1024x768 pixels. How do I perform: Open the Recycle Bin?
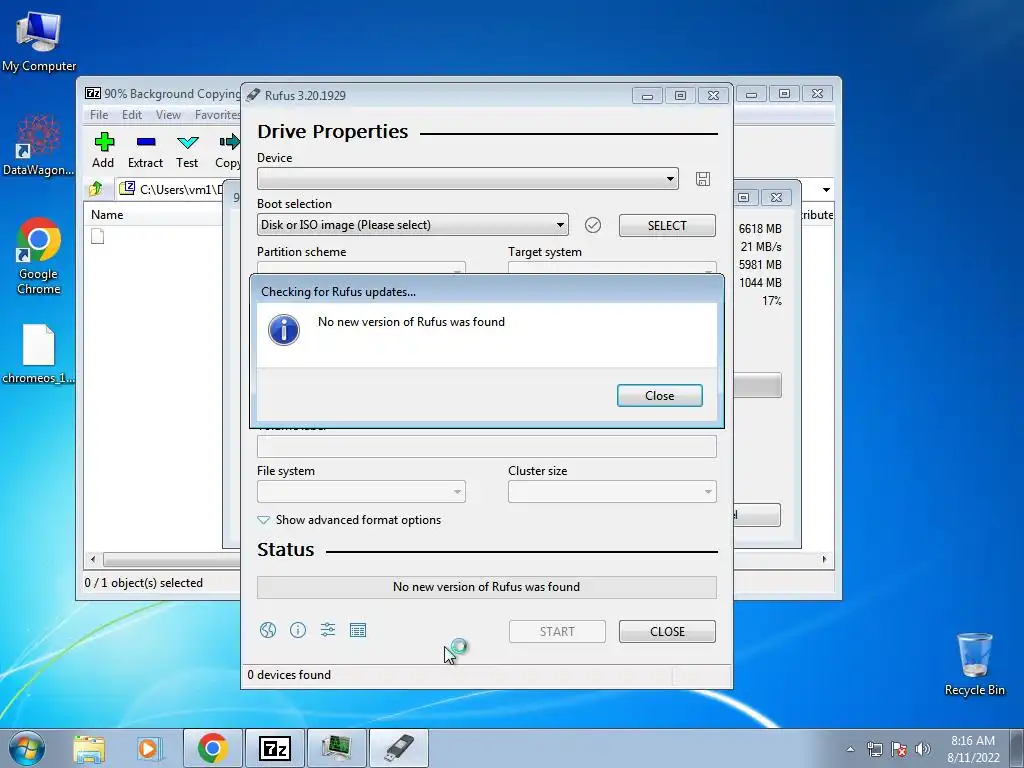point(974,664)
